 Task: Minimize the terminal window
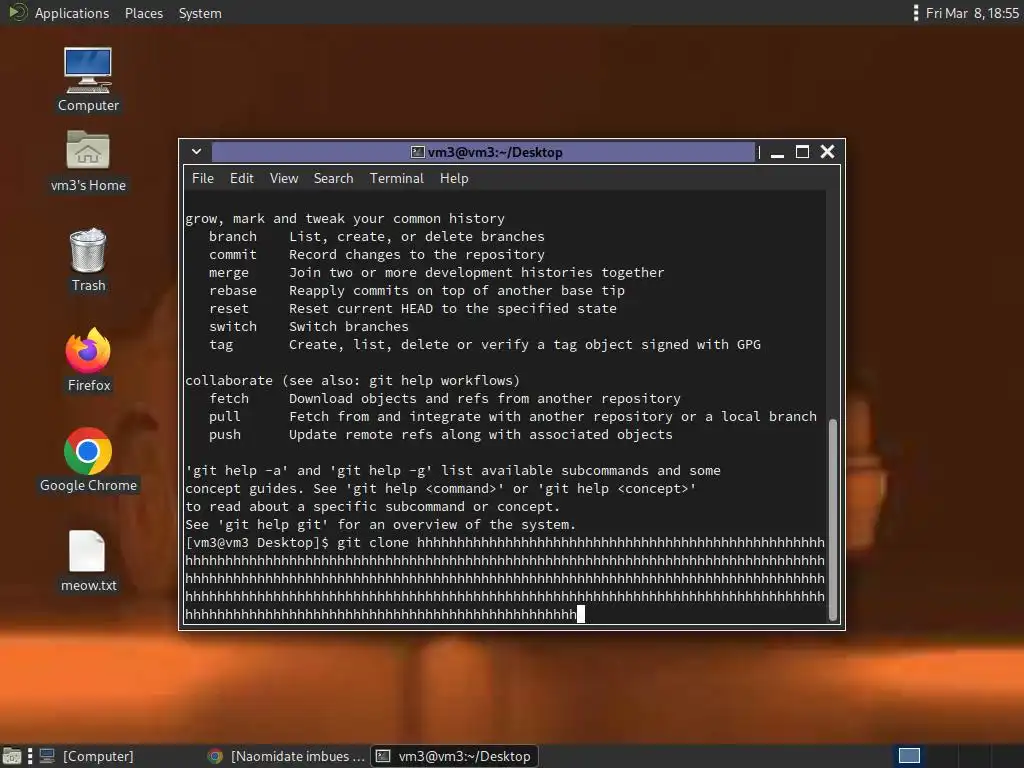coord(777,153)
